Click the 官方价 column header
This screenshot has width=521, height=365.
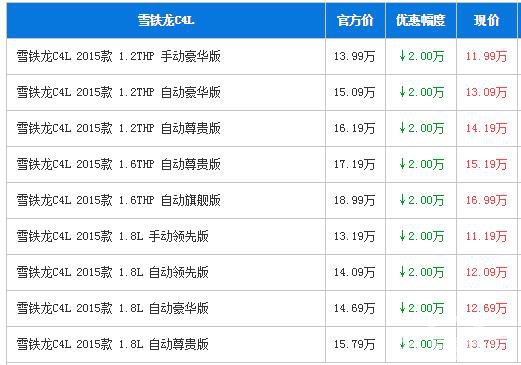tap(355, 21)
